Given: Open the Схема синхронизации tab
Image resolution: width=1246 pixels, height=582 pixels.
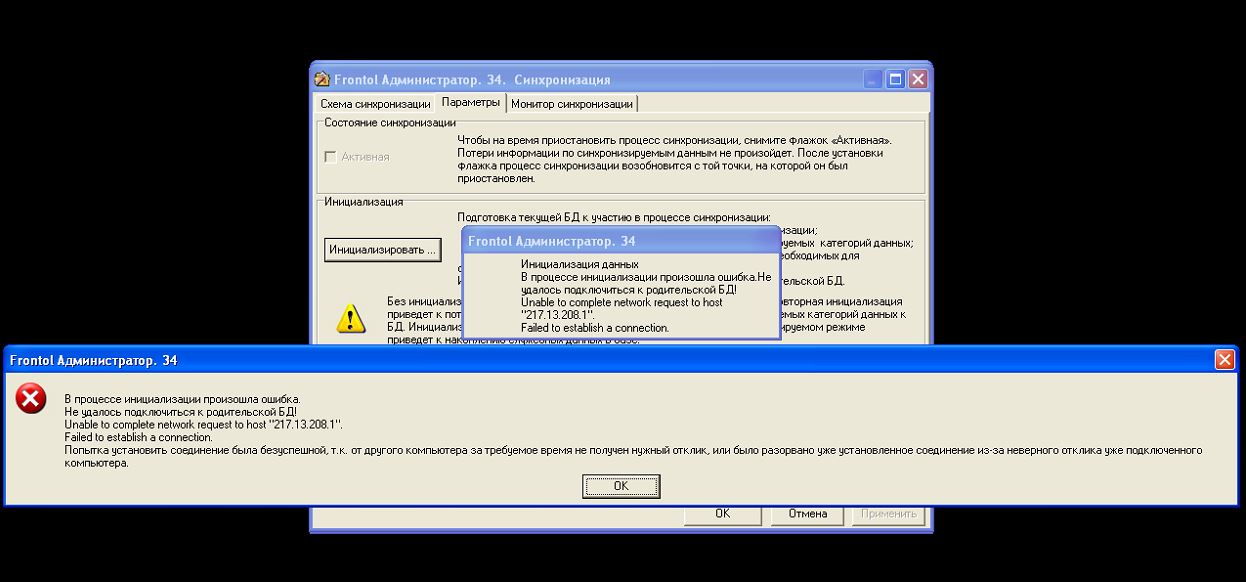Looking at the screenshot, I should 375,104.
